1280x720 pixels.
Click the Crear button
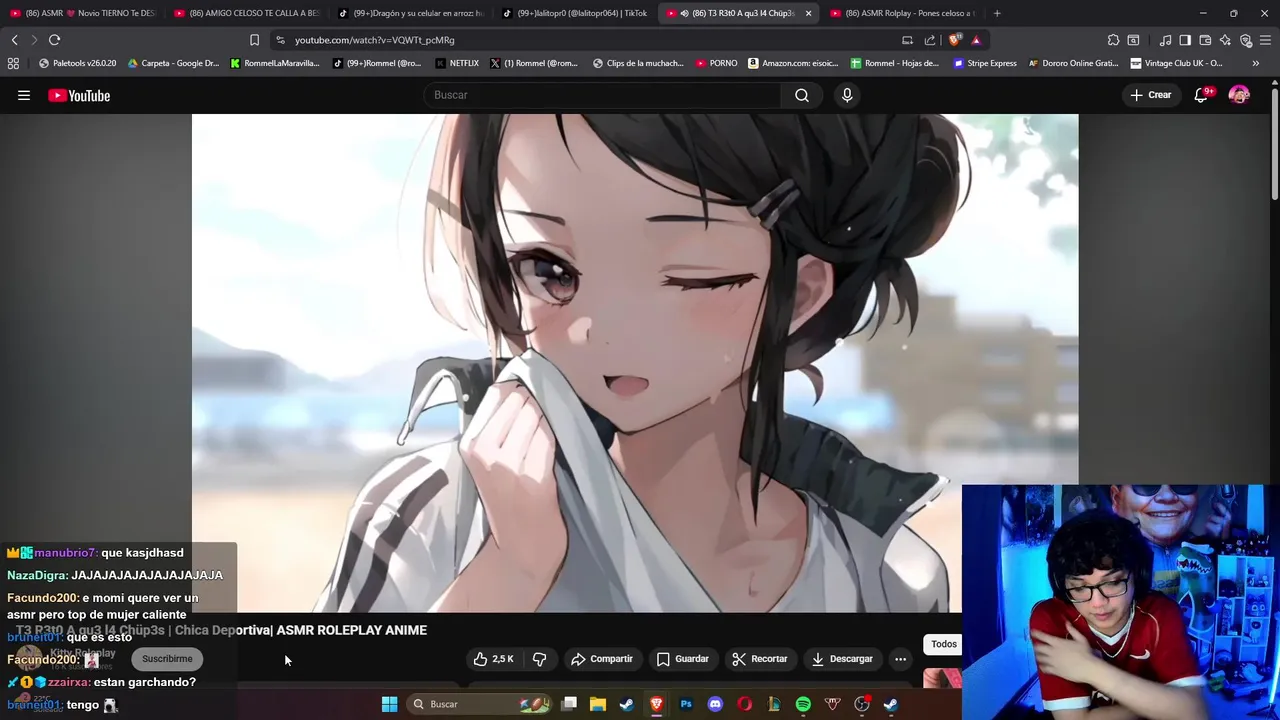pos(1150,95)
